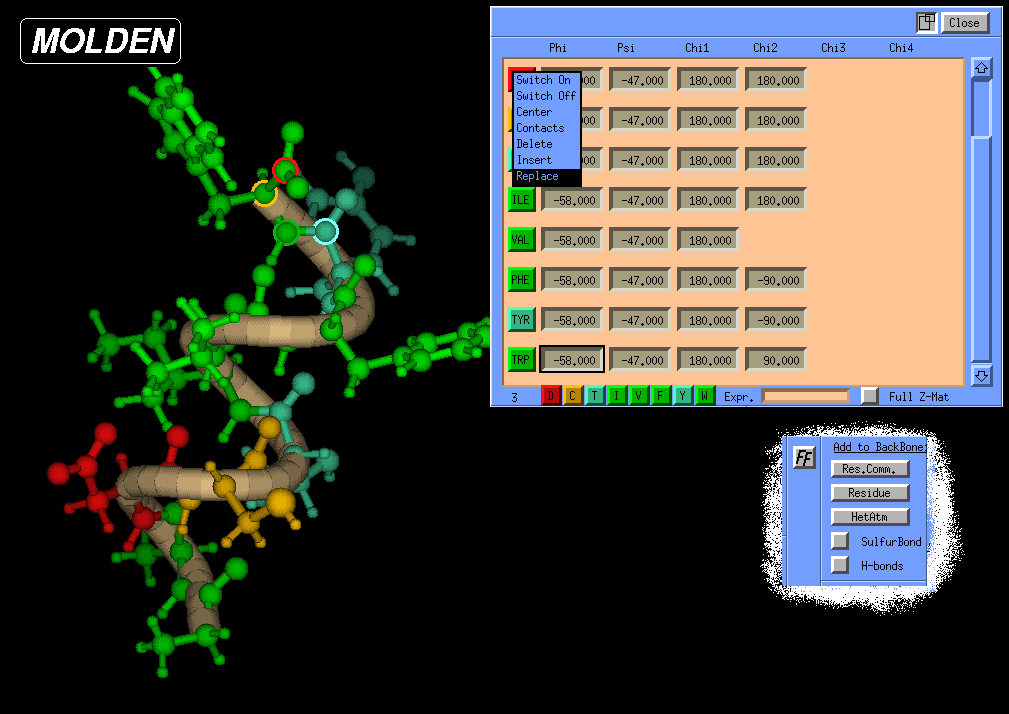Toggle the Full Z-Mat checkbox

(x=870, y=396)
